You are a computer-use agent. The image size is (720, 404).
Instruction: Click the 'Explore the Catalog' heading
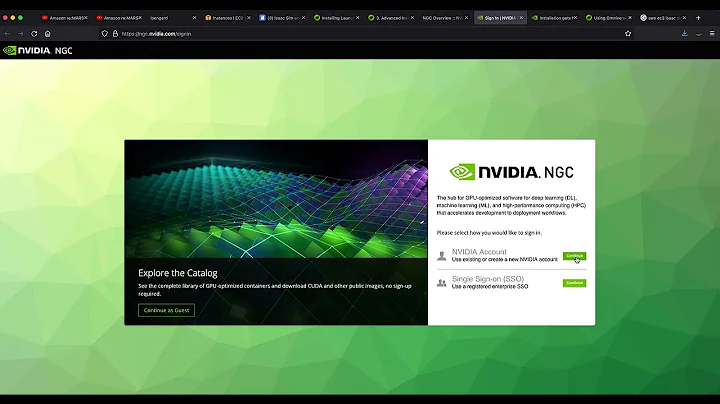pyautogui.click(x=178, y=273)
